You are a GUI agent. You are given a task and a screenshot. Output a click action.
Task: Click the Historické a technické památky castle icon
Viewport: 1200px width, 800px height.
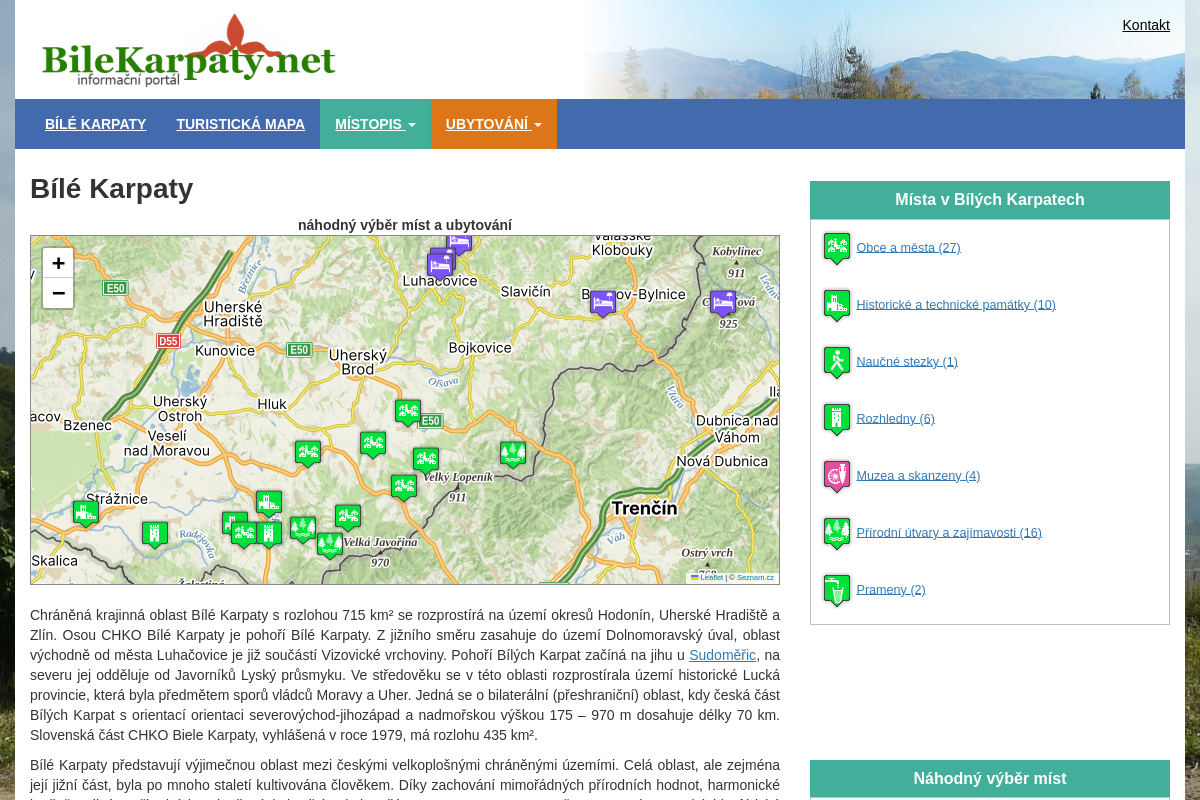pyautogui.click(x=836, y=304)
